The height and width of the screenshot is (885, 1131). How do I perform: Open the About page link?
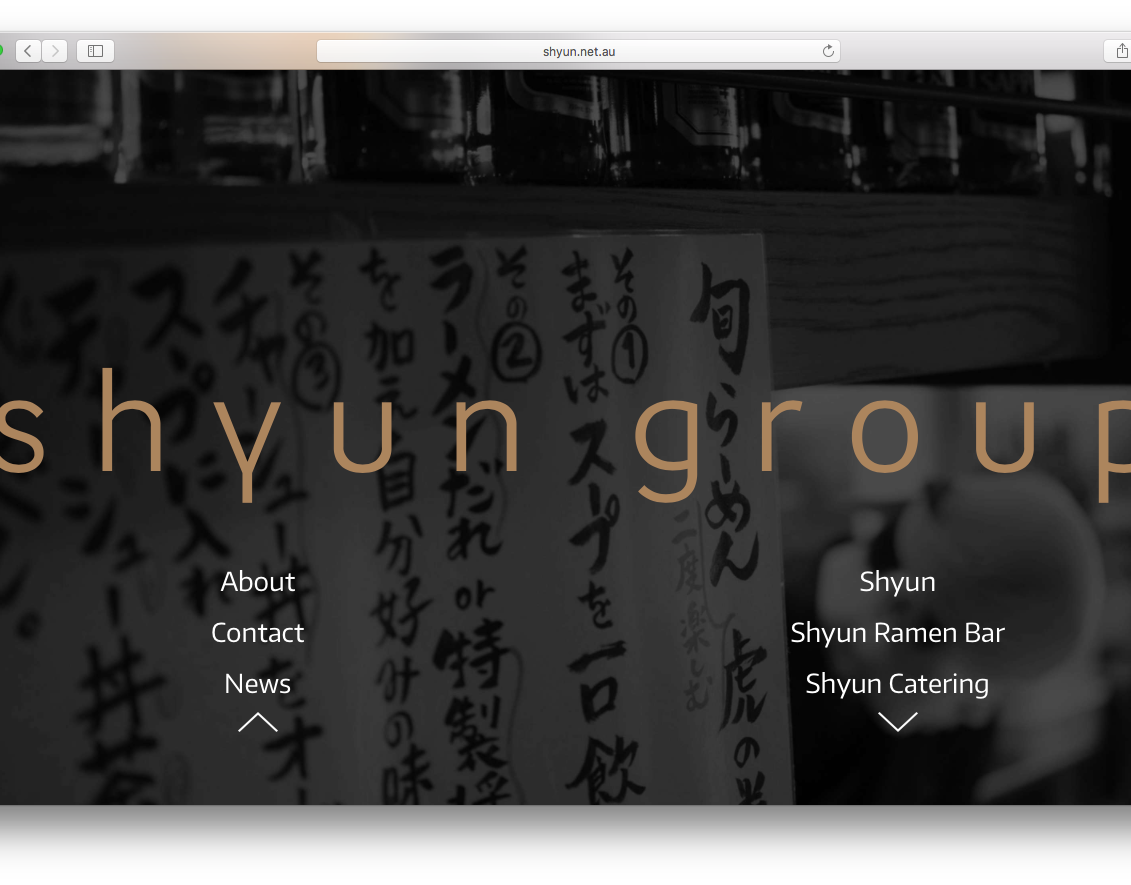pos(258,581)
